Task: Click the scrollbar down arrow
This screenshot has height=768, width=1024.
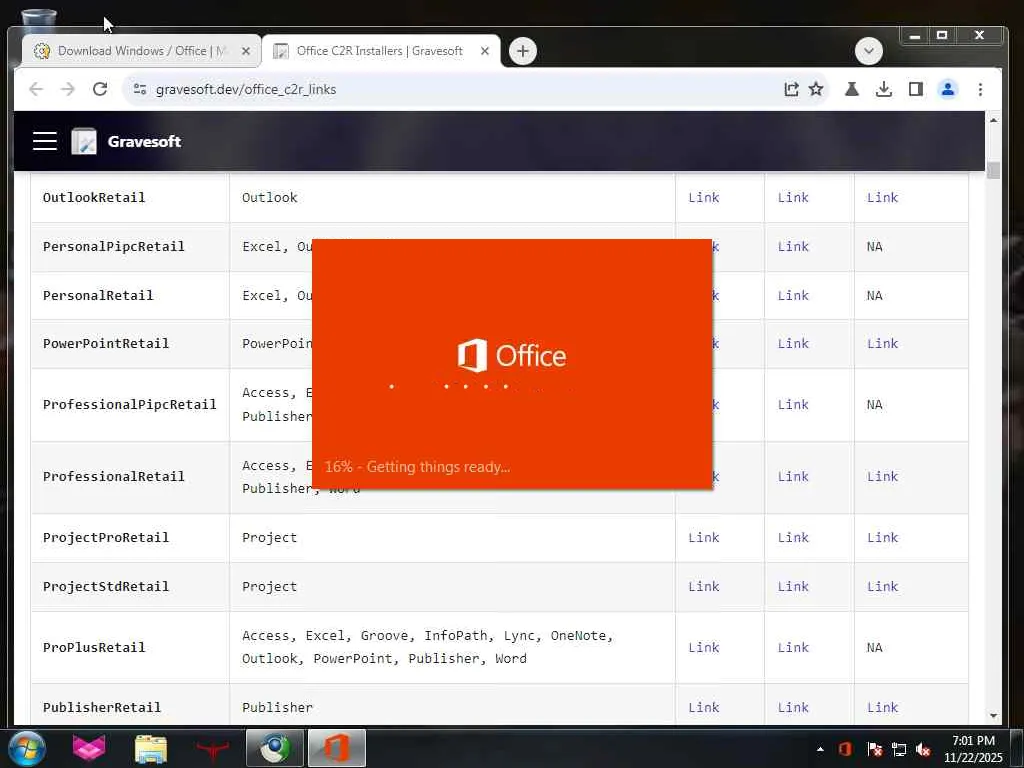Action: (993, 716)
